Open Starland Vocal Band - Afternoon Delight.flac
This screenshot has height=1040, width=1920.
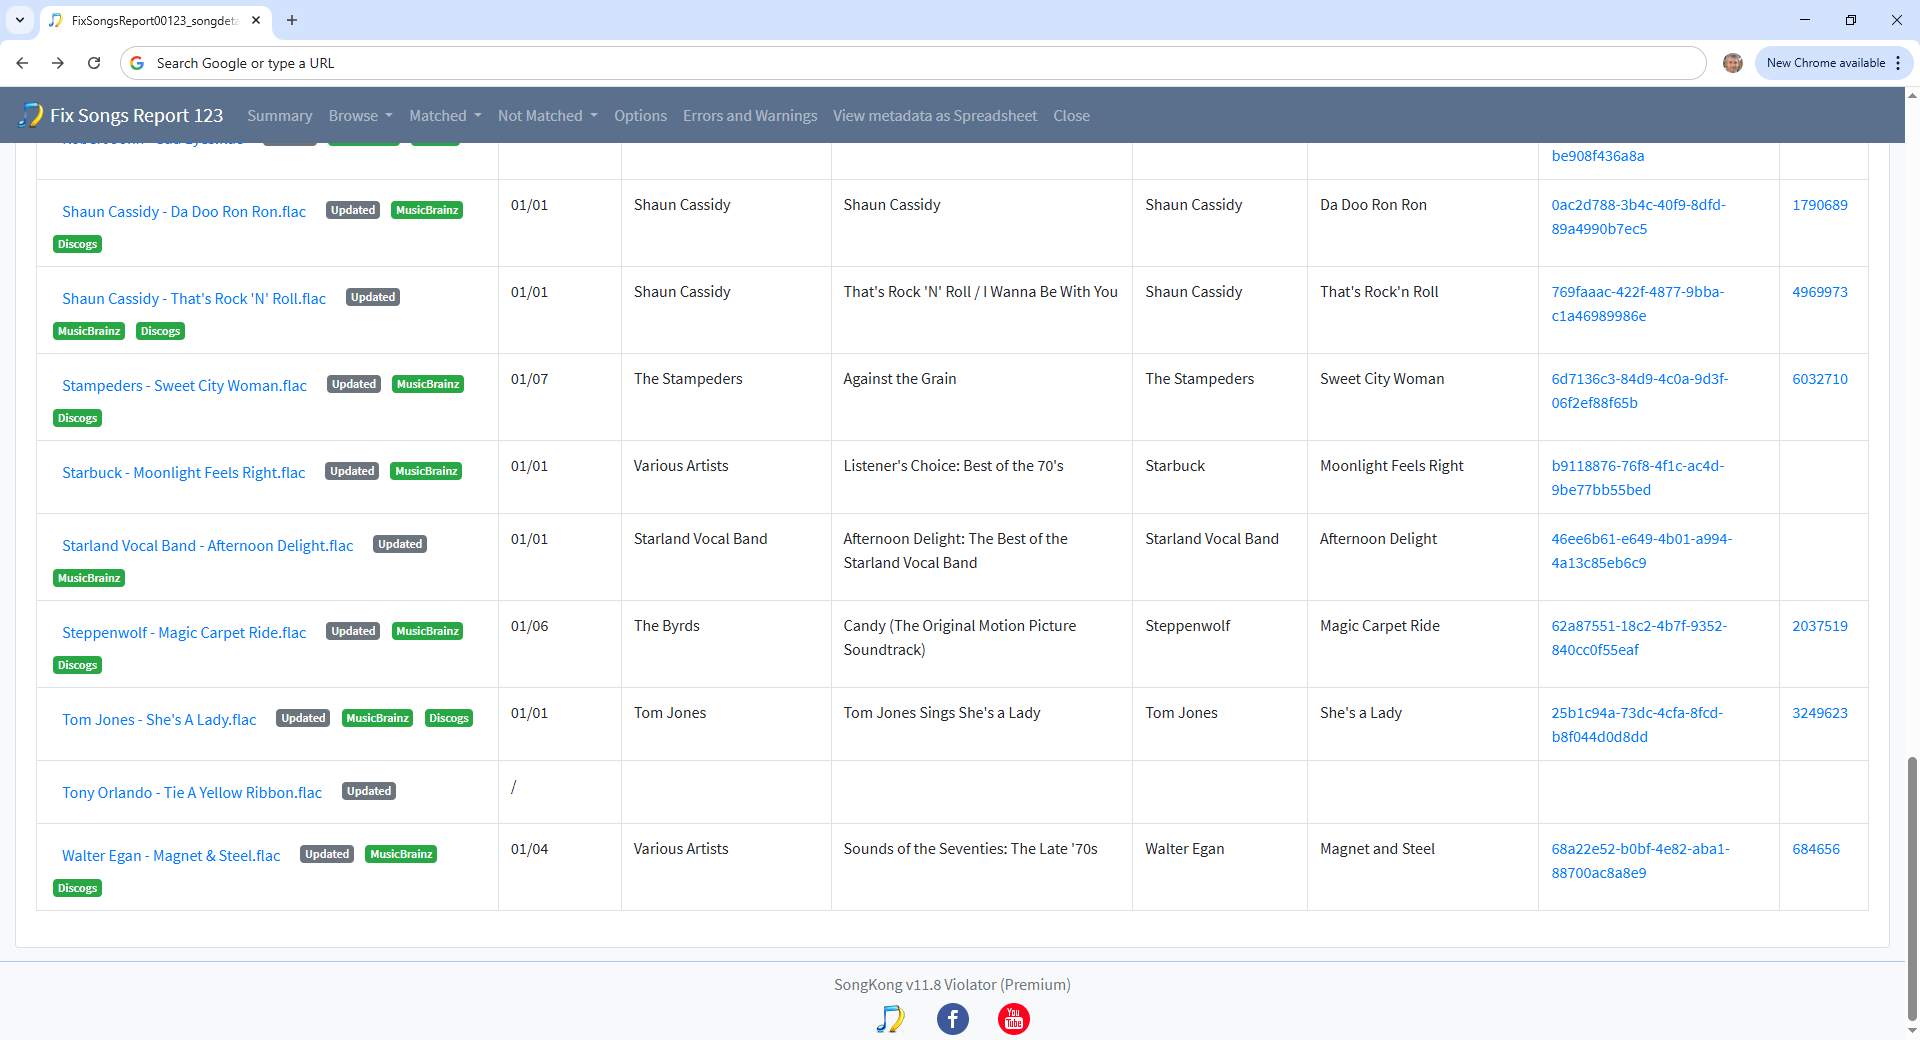click(208, 546)
